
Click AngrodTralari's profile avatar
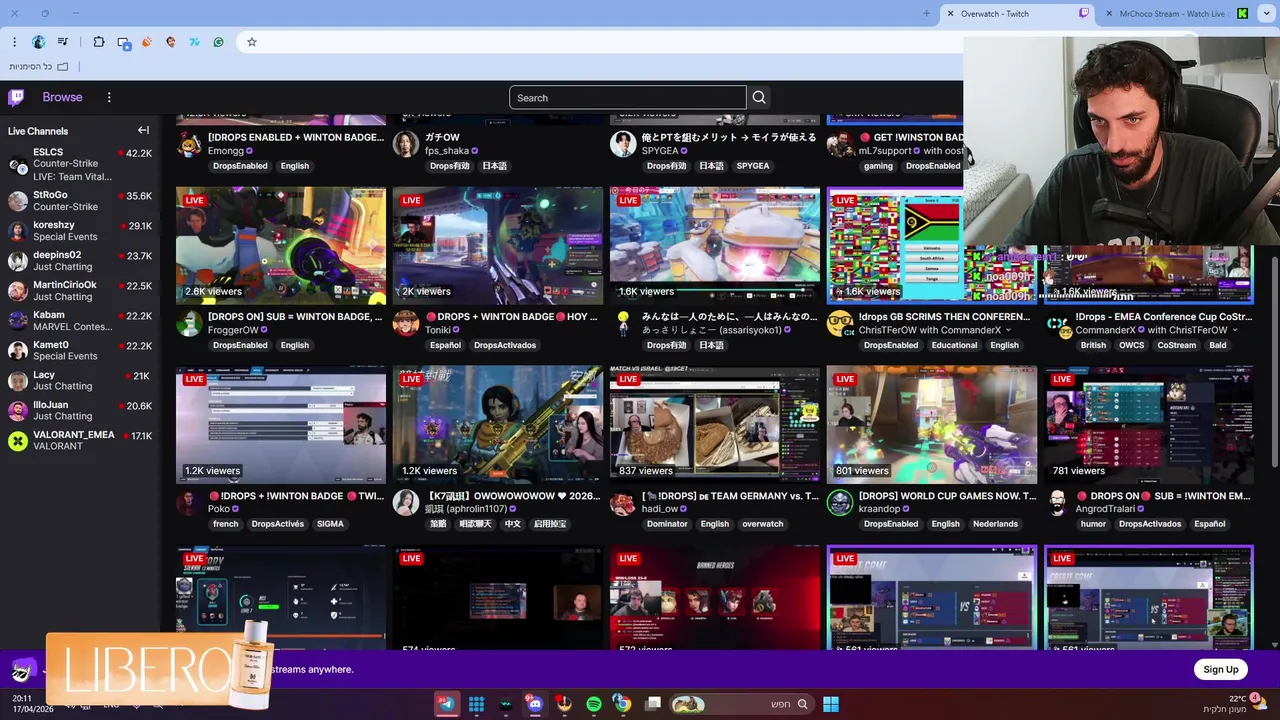(x=1057, y=502)
